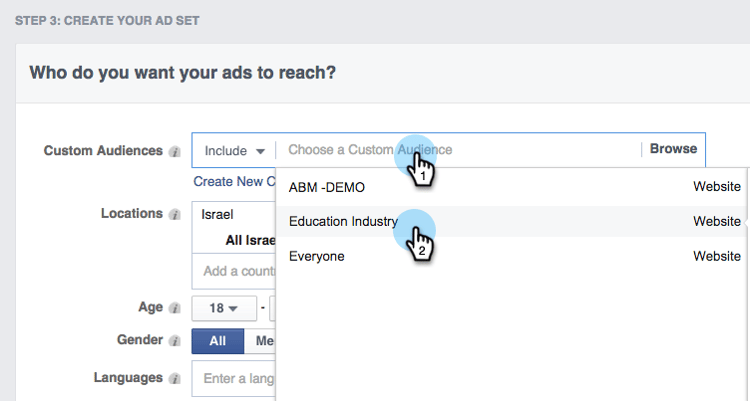Select the All gender option
Image resolution: width=750 pixels, height=401 pixels.
click(217, 341)
